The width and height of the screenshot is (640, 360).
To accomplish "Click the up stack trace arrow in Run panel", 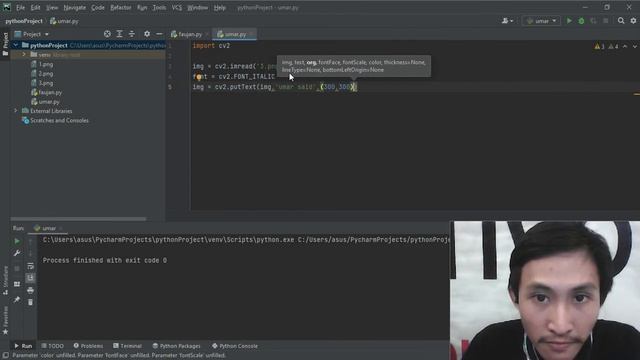I will (x=30, y=241).
